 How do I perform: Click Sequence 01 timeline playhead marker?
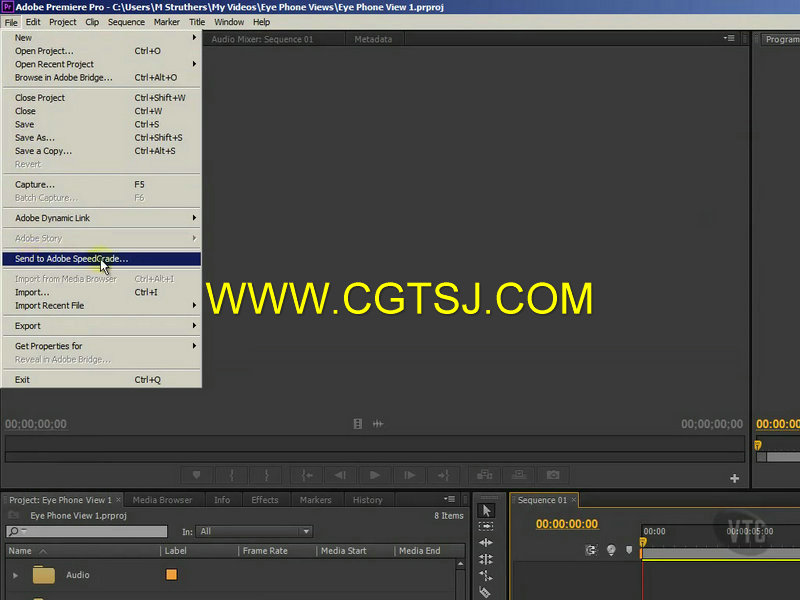tap(643, 542)
